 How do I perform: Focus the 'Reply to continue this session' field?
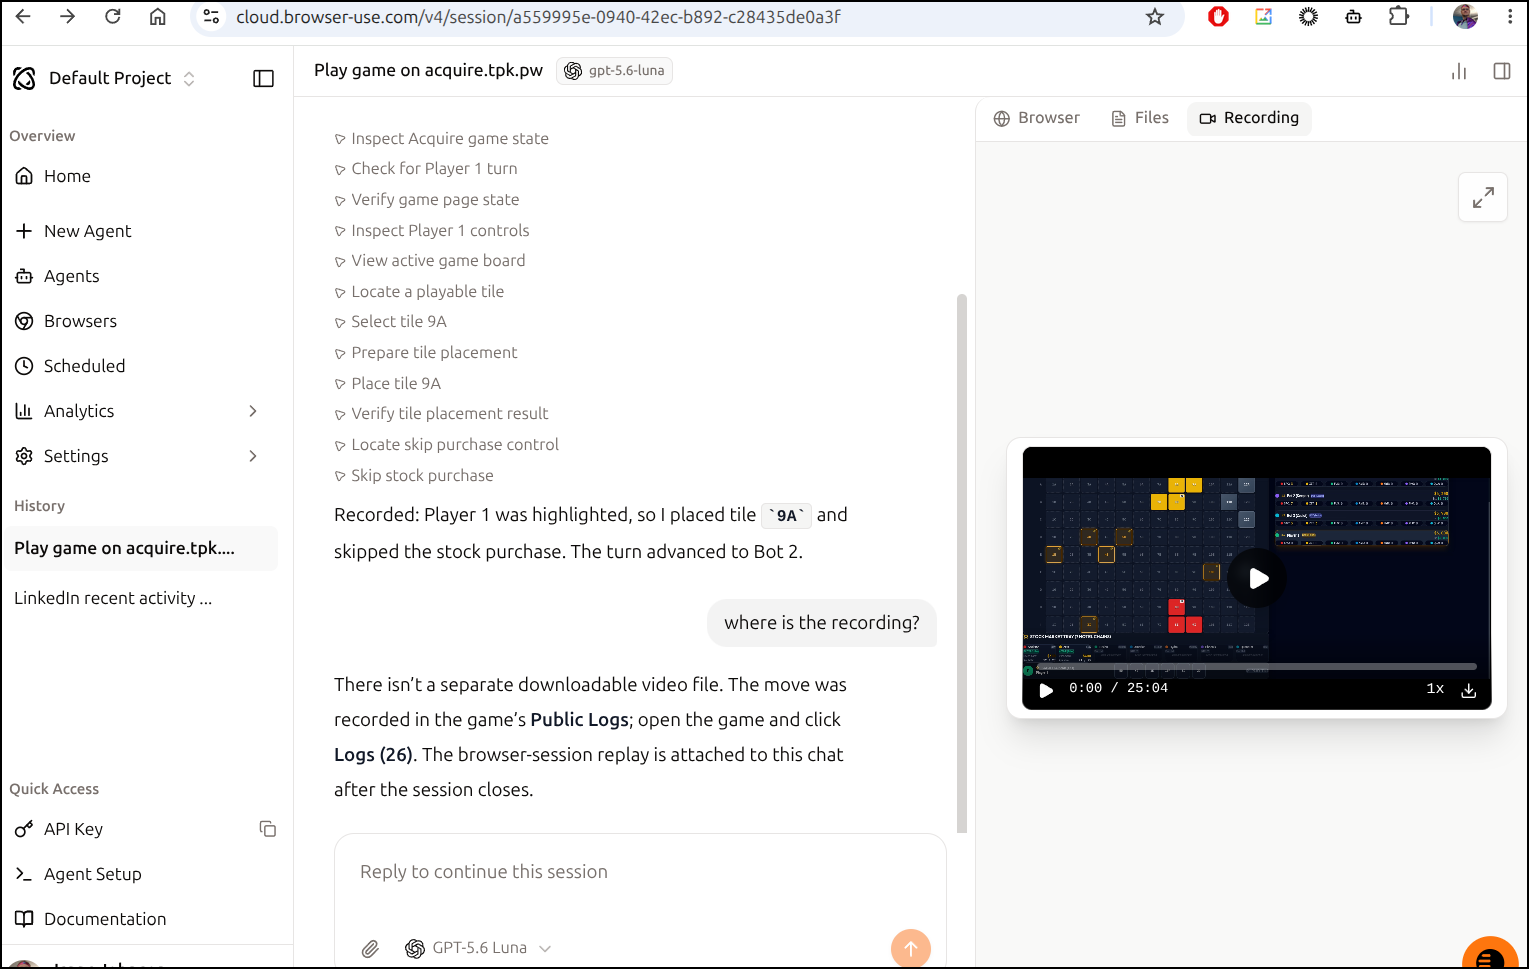click(x=640, y=872)
